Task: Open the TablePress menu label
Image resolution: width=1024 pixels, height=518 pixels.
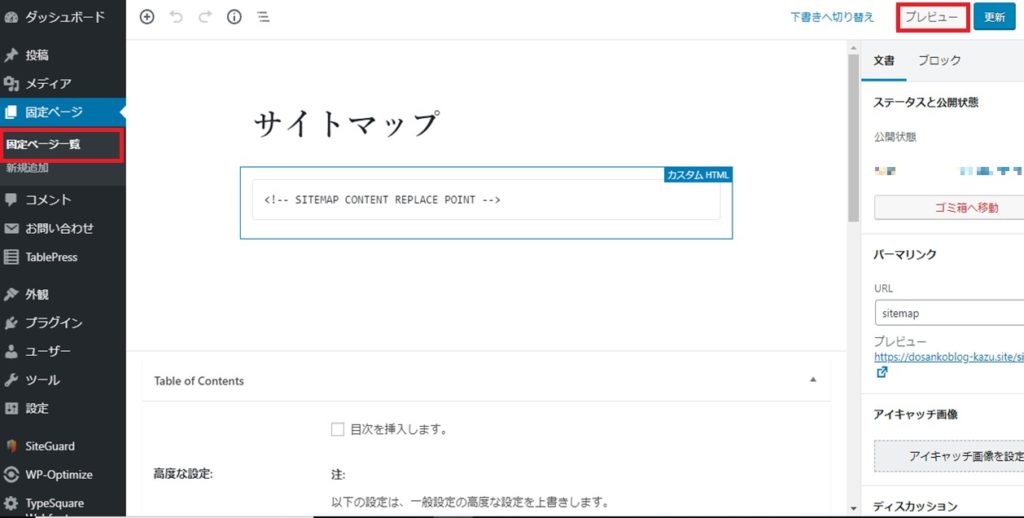Action: (52, 257)
